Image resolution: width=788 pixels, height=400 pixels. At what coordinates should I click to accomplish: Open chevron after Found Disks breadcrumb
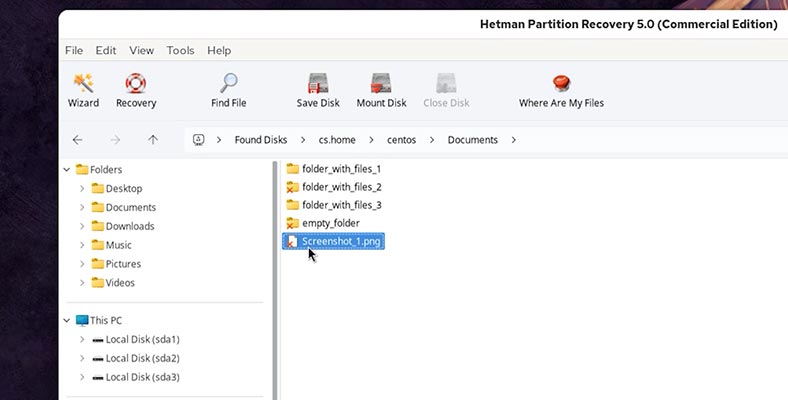click(x=303, y=140)
